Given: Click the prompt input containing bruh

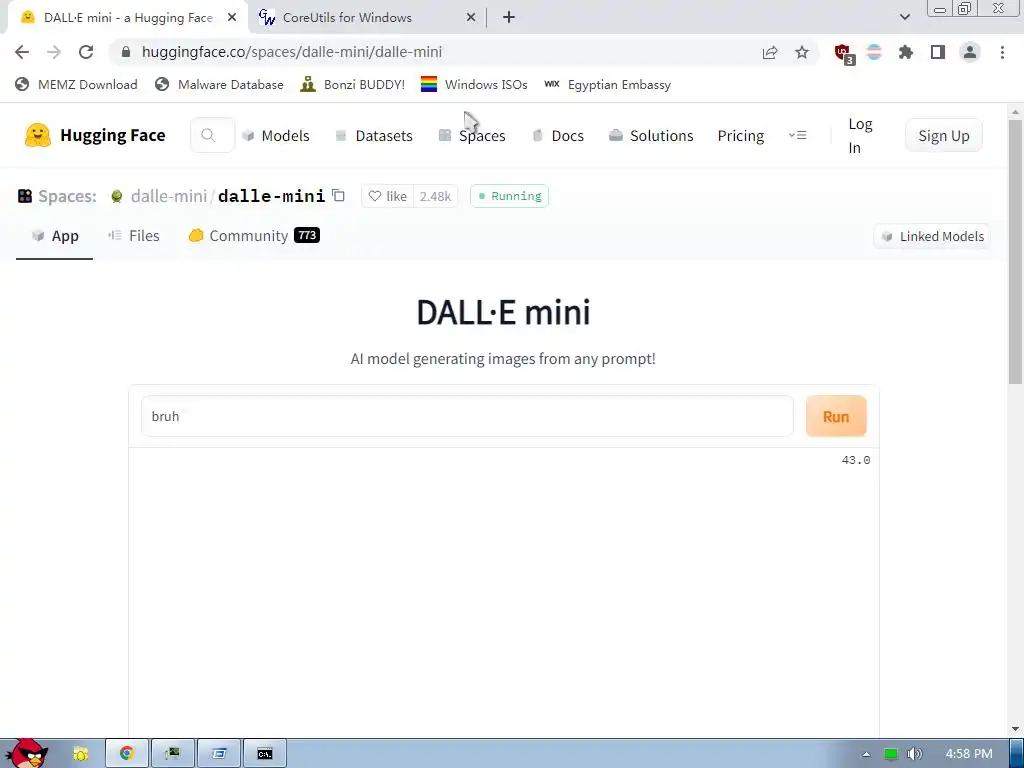Looking at the screenshot, I should (467, 416).
